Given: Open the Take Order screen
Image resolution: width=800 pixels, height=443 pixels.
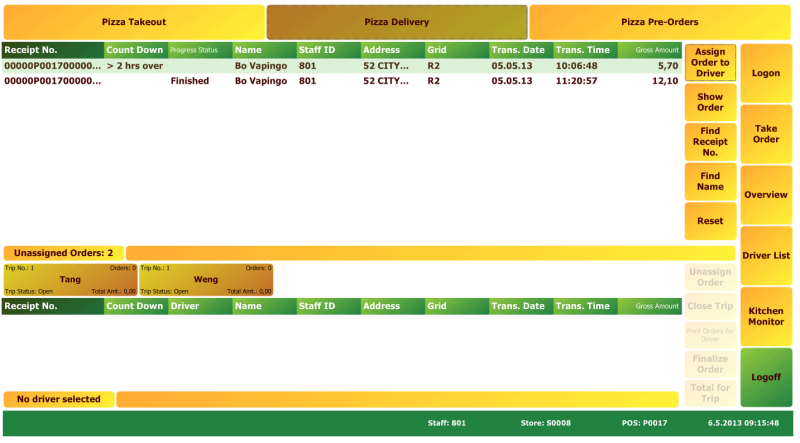Looking at the screenshot, I should 766,134.
